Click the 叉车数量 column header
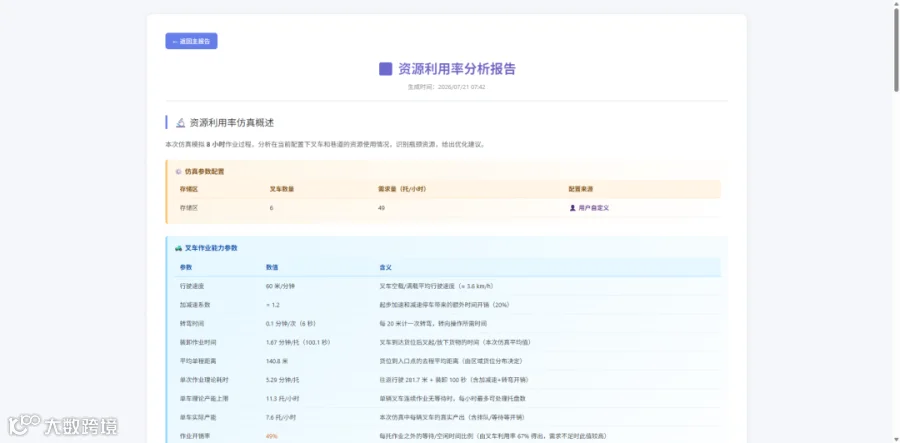This screenshot has height=443, width=900. pos(282,189)
